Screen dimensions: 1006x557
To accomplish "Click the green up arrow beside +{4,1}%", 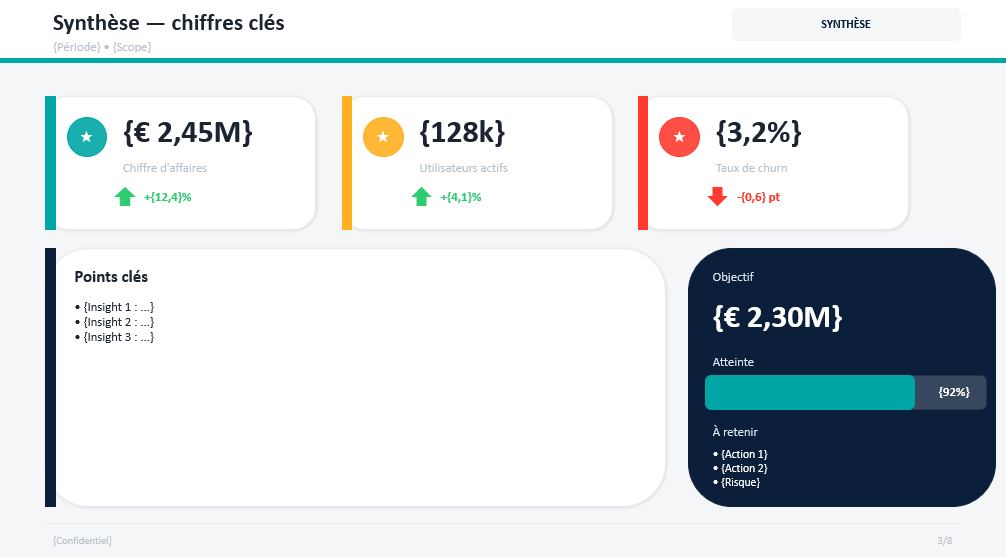I will [422, 197].
